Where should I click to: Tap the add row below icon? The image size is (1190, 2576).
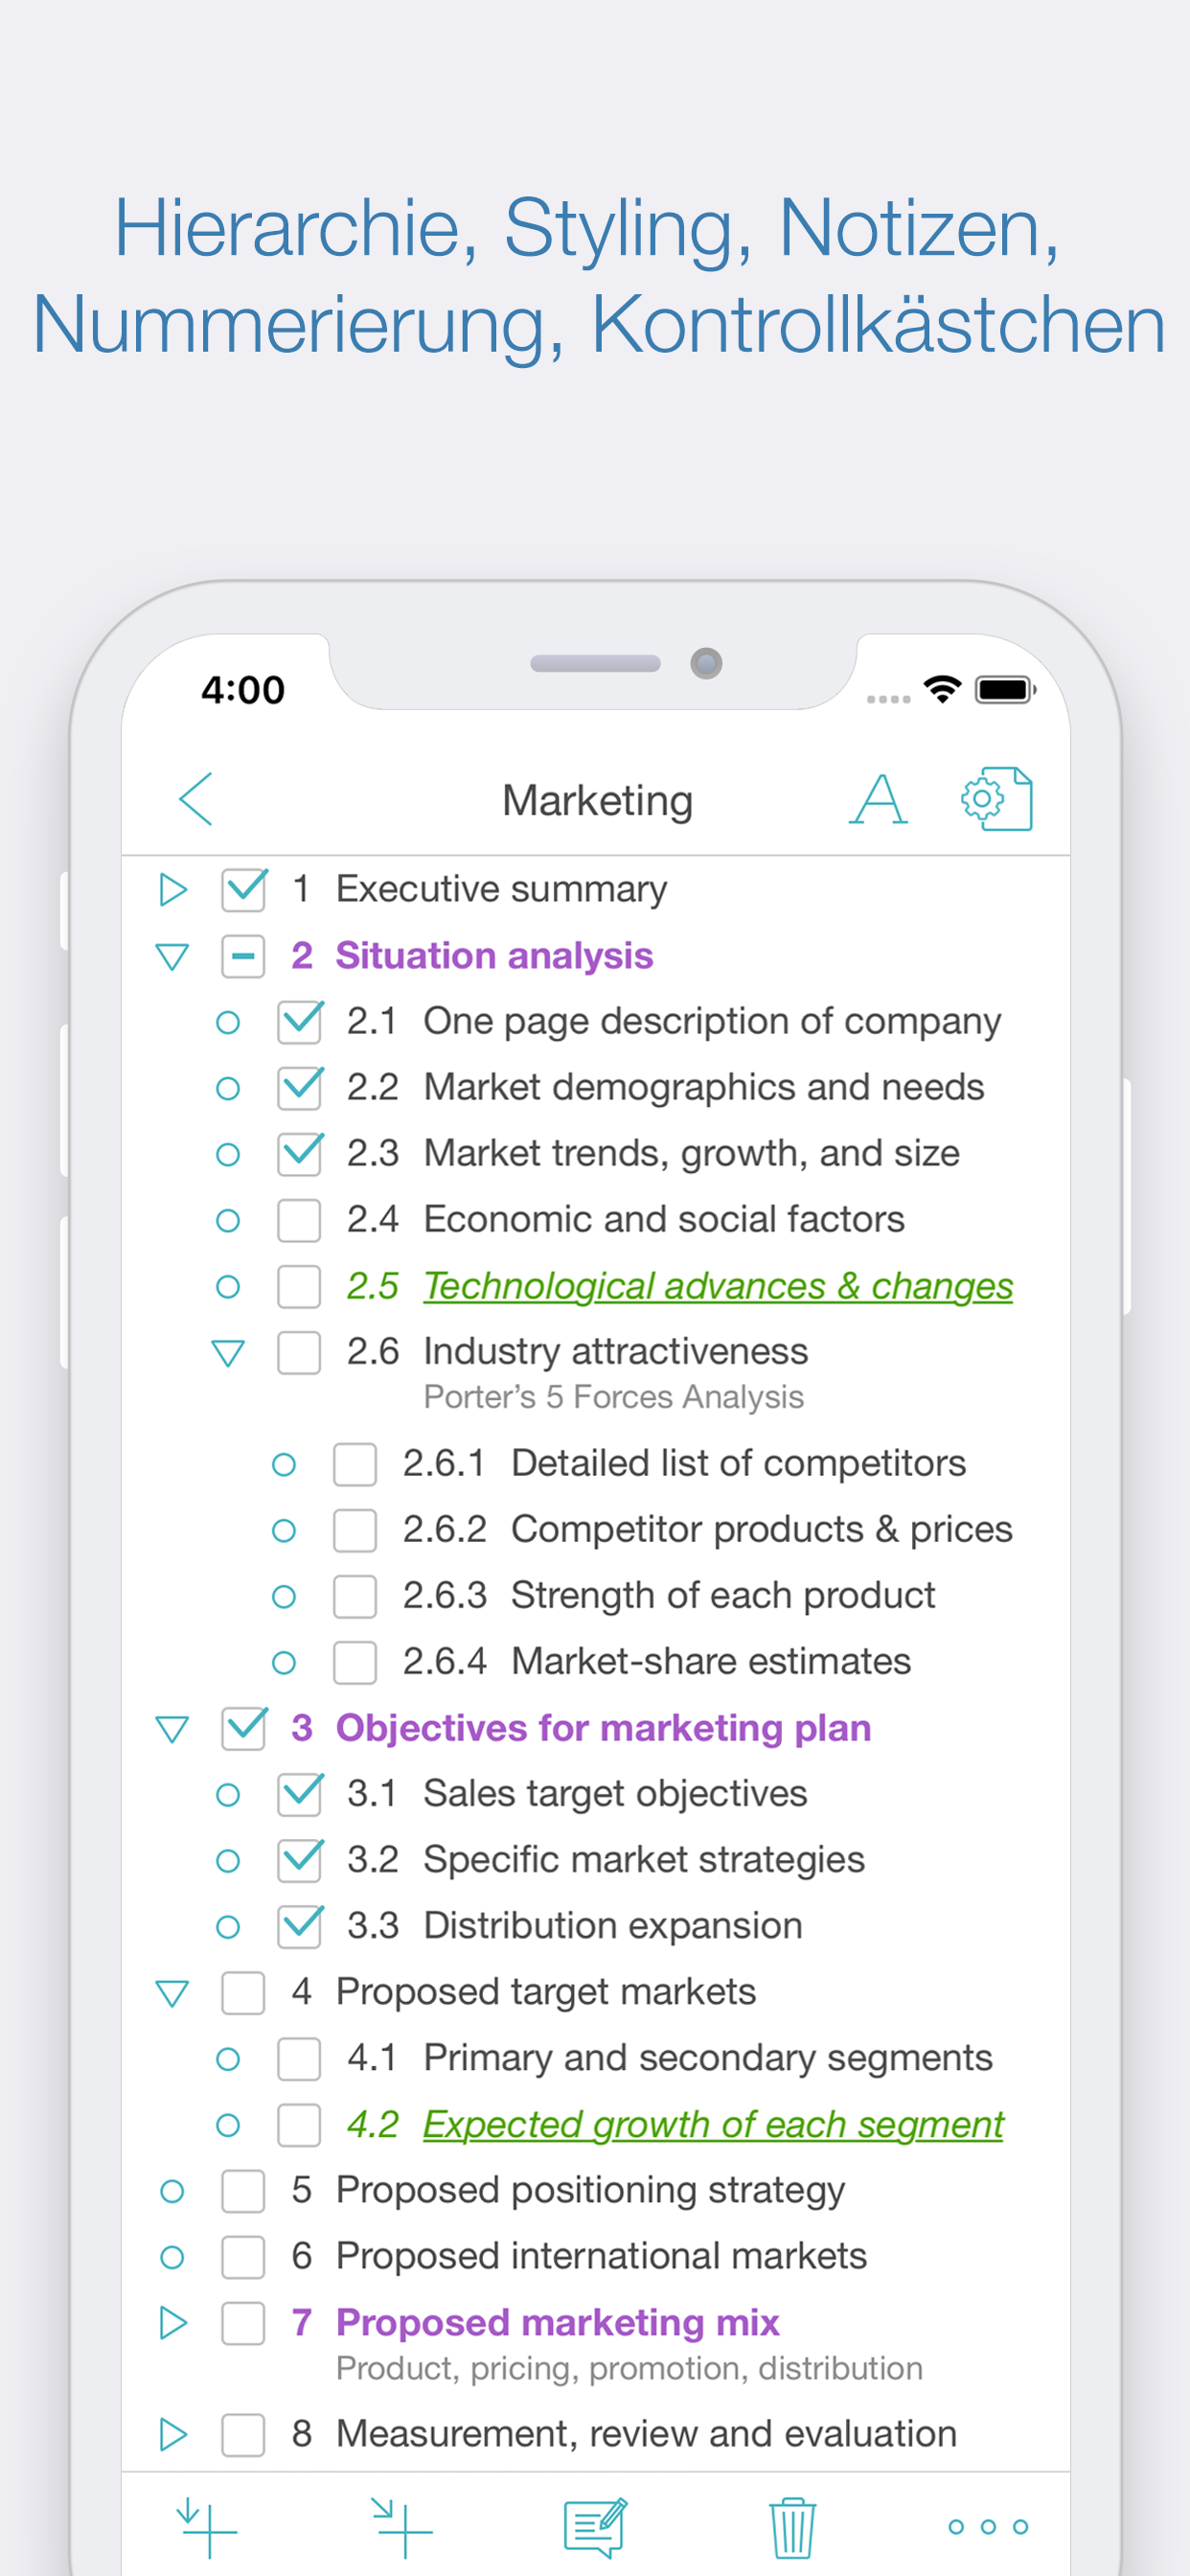(x=207, y=2527)
